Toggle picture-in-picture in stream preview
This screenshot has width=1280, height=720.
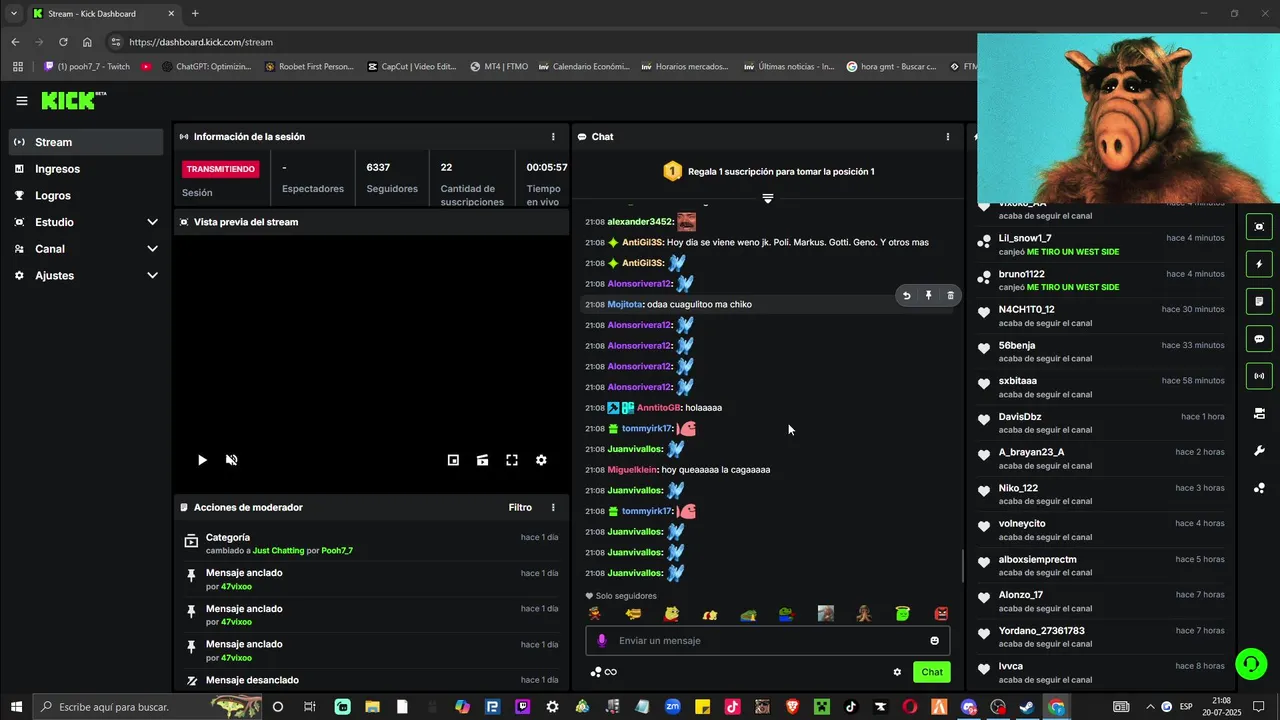pos(453,460)
